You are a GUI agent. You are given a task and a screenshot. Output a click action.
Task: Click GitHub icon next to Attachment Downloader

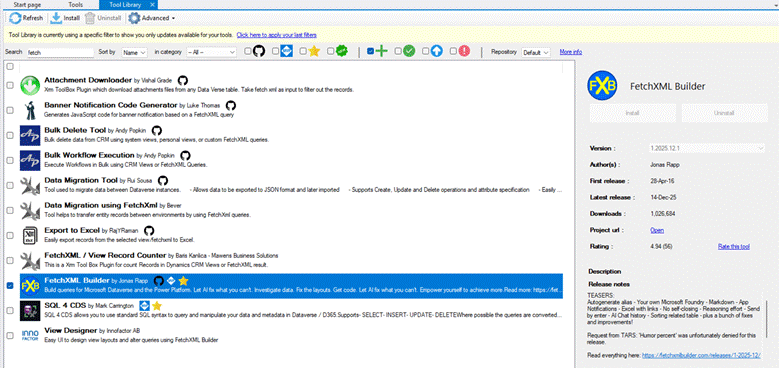182,80
